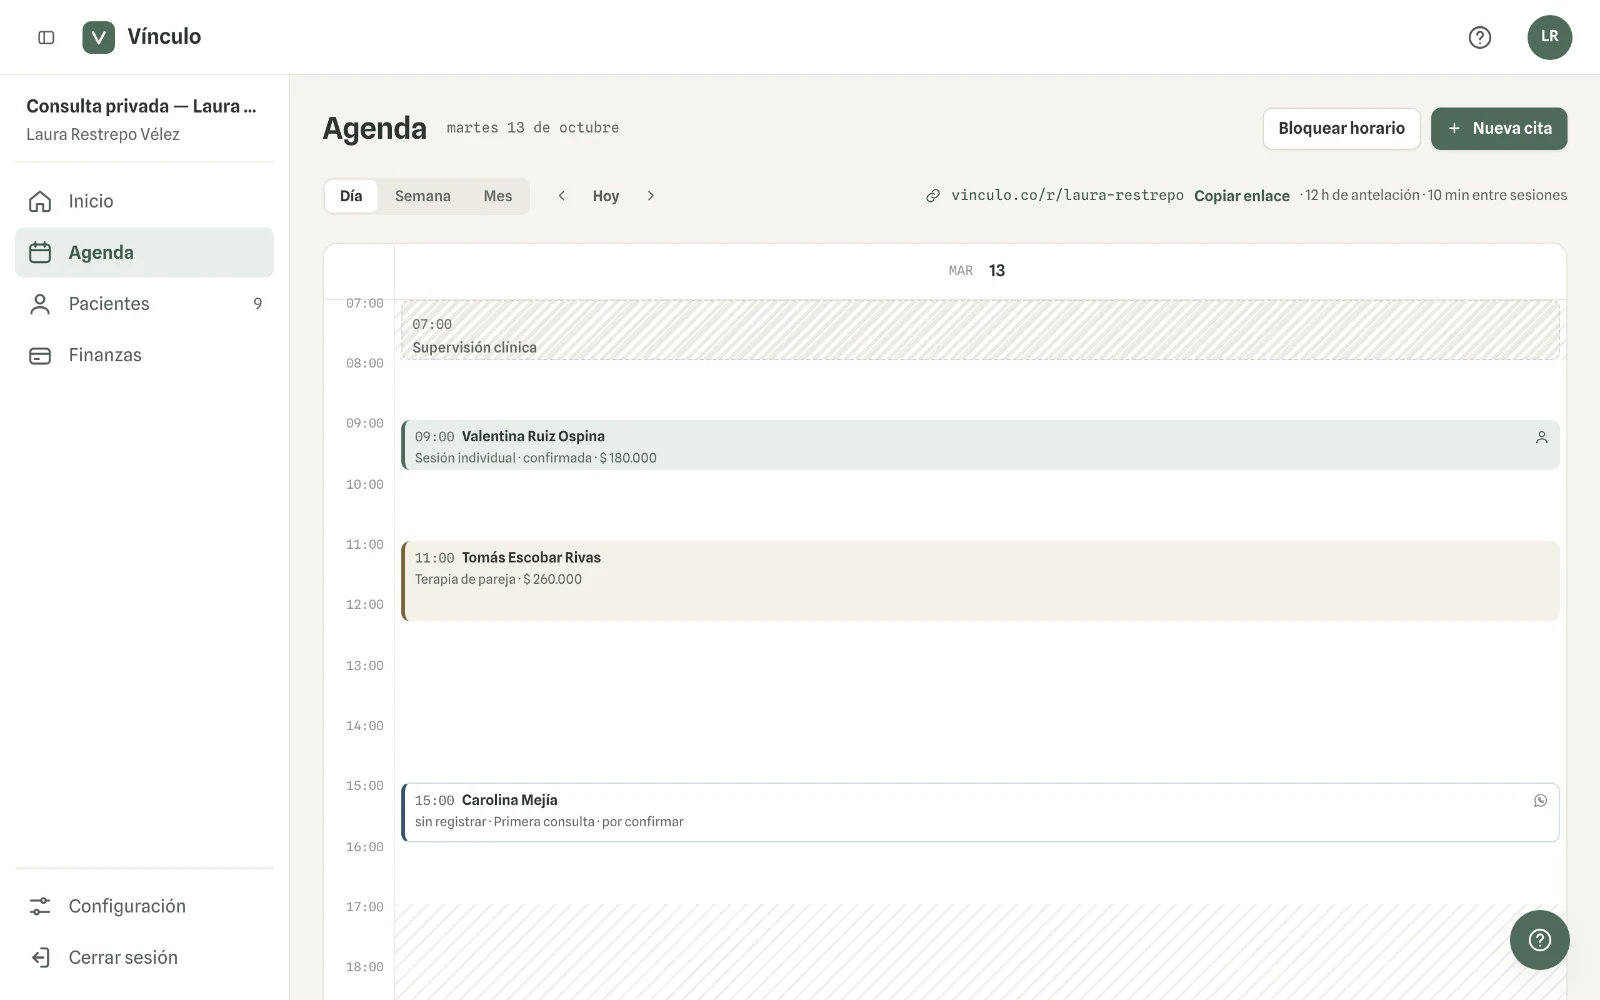Click the 13:00 time label
Image resolution: width=1600 pixels, height=1000 pixels.
click(x=365, y=666)
